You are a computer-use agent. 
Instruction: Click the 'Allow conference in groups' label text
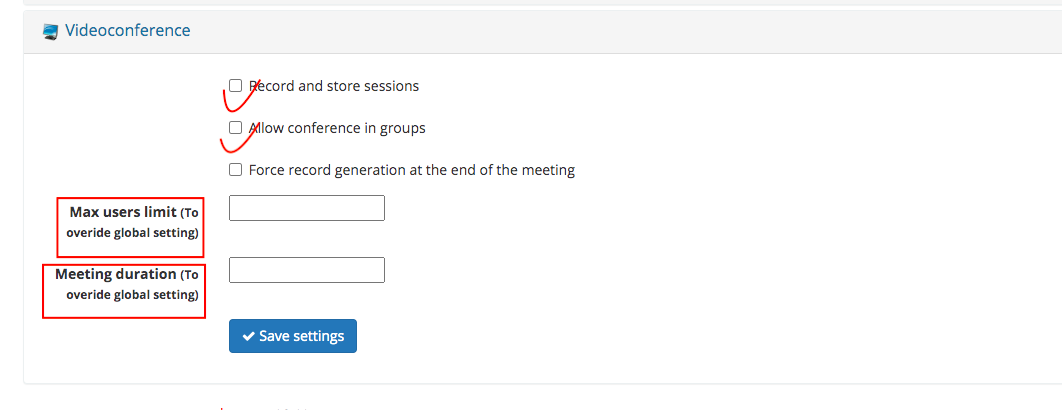337,128
